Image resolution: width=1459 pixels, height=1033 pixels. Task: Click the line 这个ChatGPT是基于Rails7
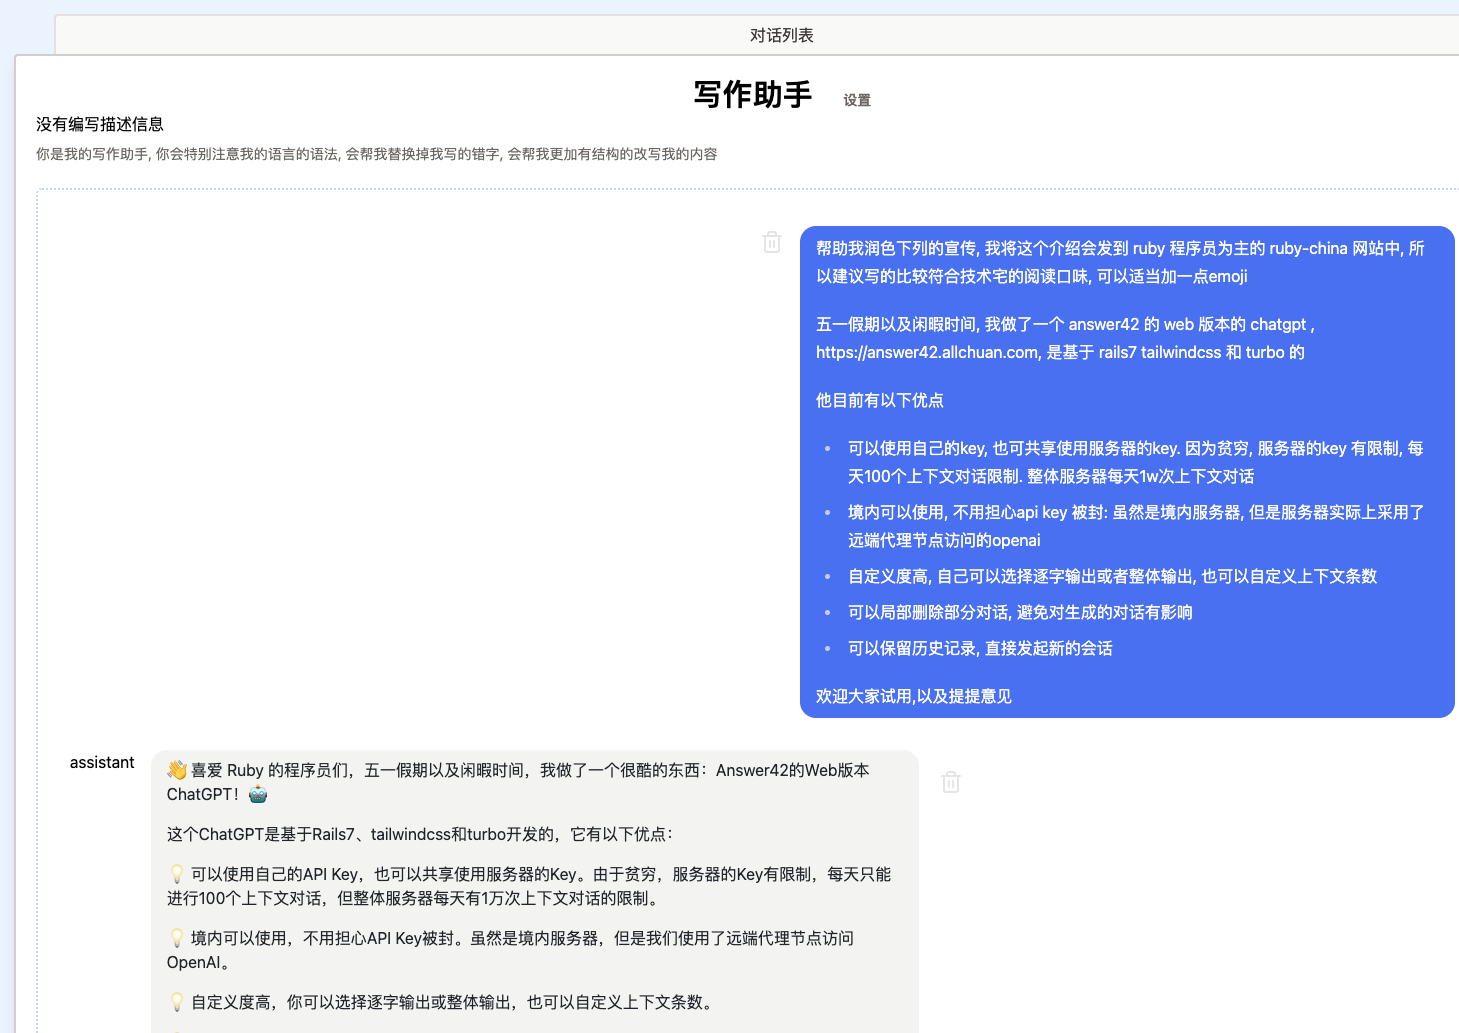point(420,834)
